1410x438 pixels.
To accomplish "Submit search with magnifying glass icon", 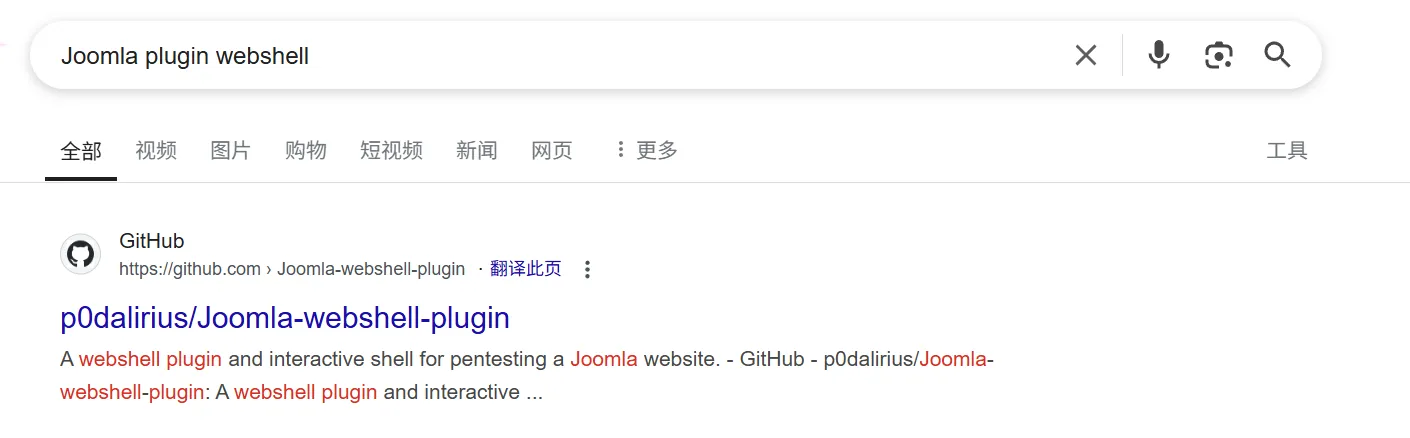I will click(1277, 55).
